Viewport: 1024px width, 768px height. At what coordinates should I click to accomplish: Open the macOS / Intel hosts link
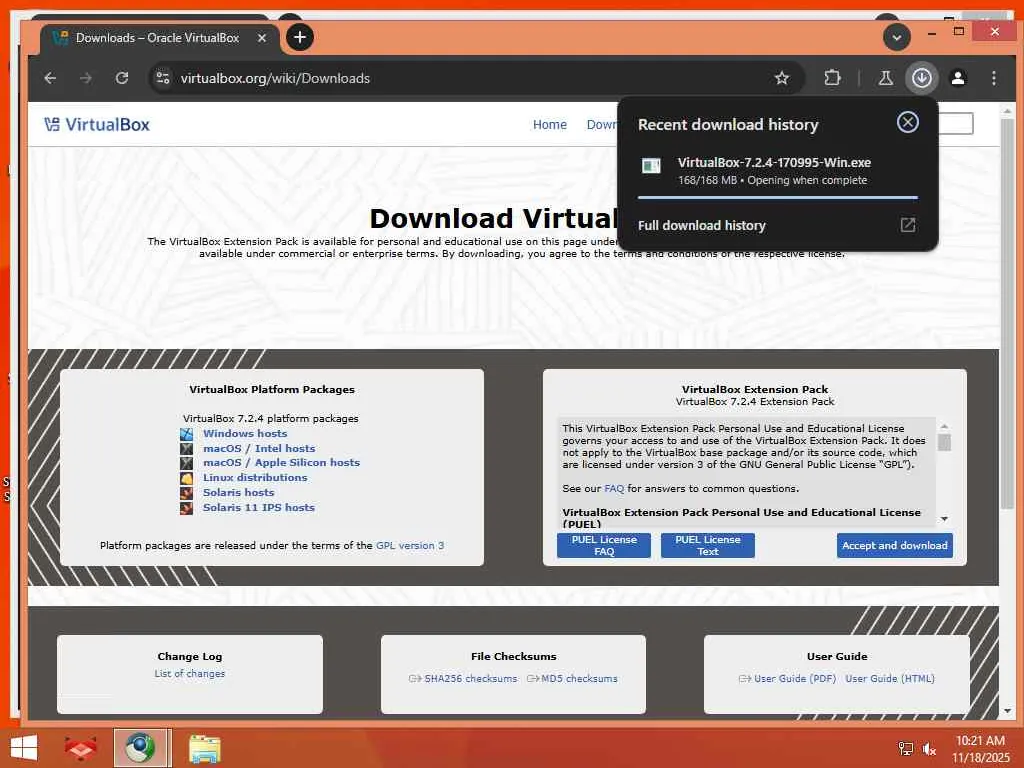coord(259,449)
